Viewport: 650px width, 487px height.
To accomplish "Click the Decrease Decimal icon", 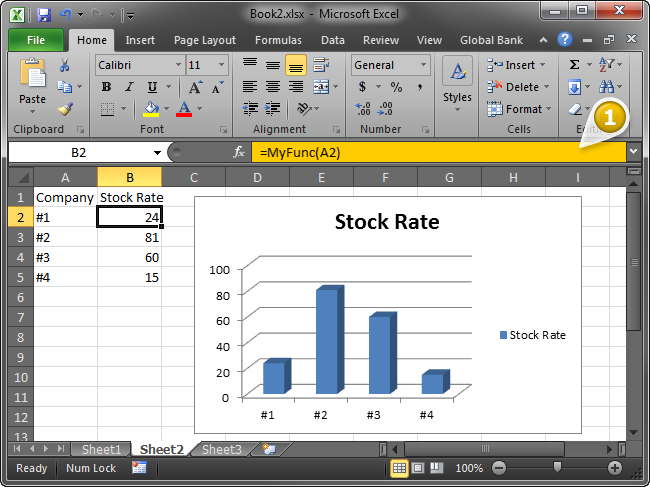I will (x=385, y=109).
